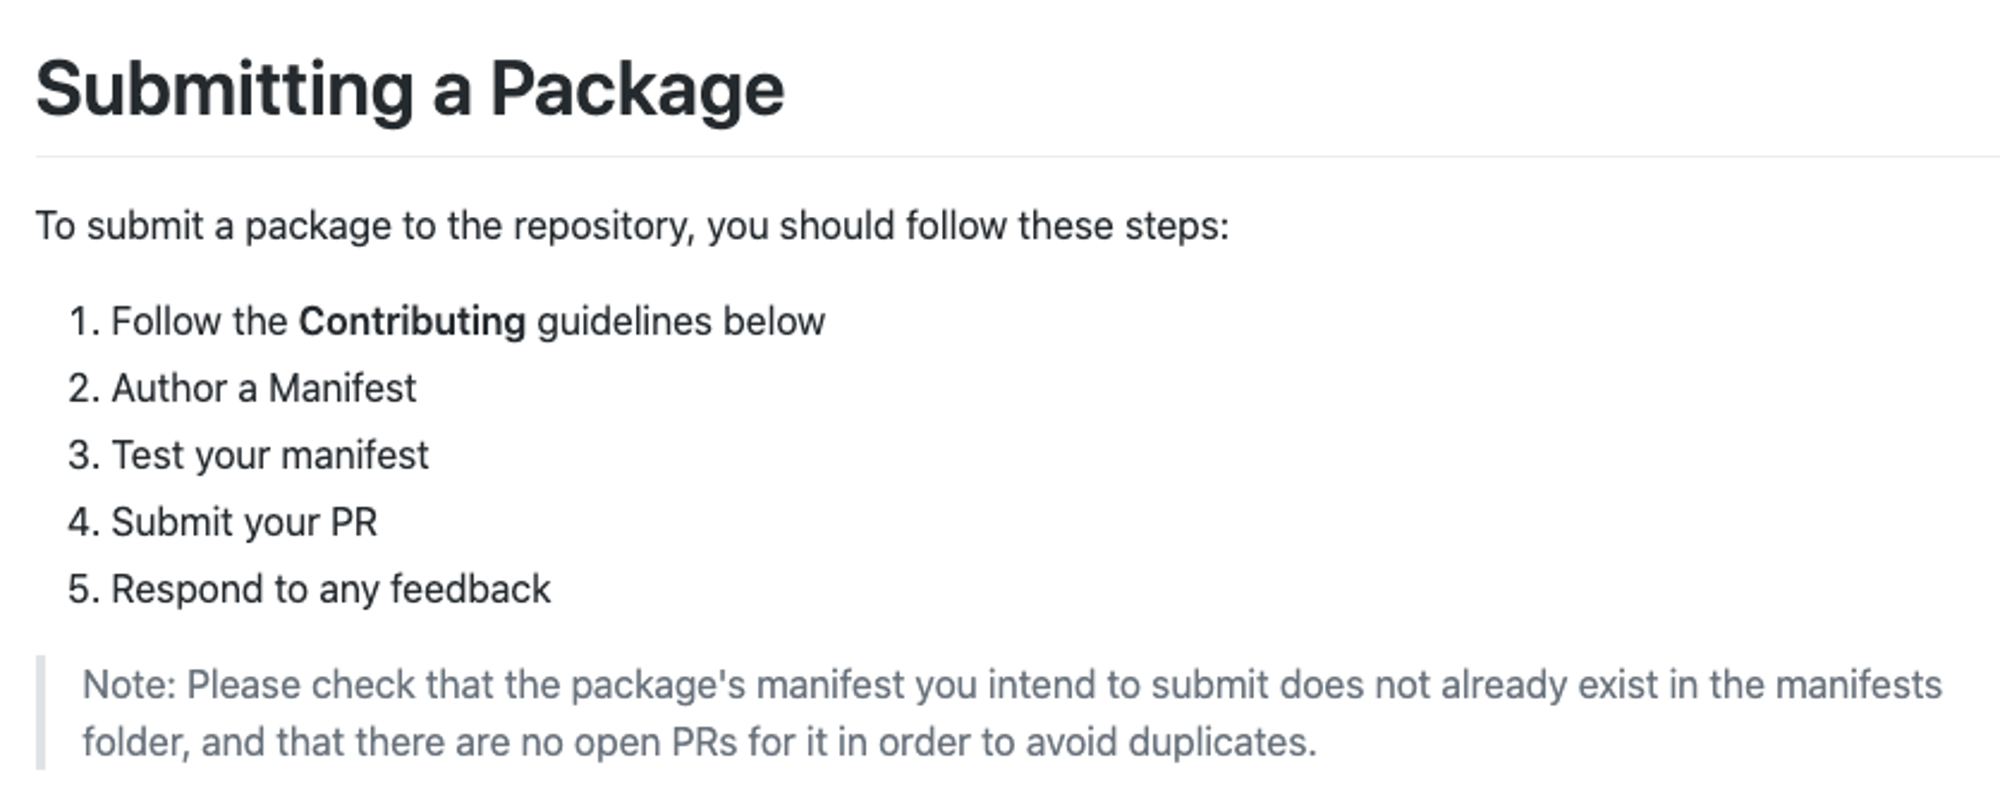Click the "Submitting a Package" heading
This screenshot has width=2000, height=801.
410,90
